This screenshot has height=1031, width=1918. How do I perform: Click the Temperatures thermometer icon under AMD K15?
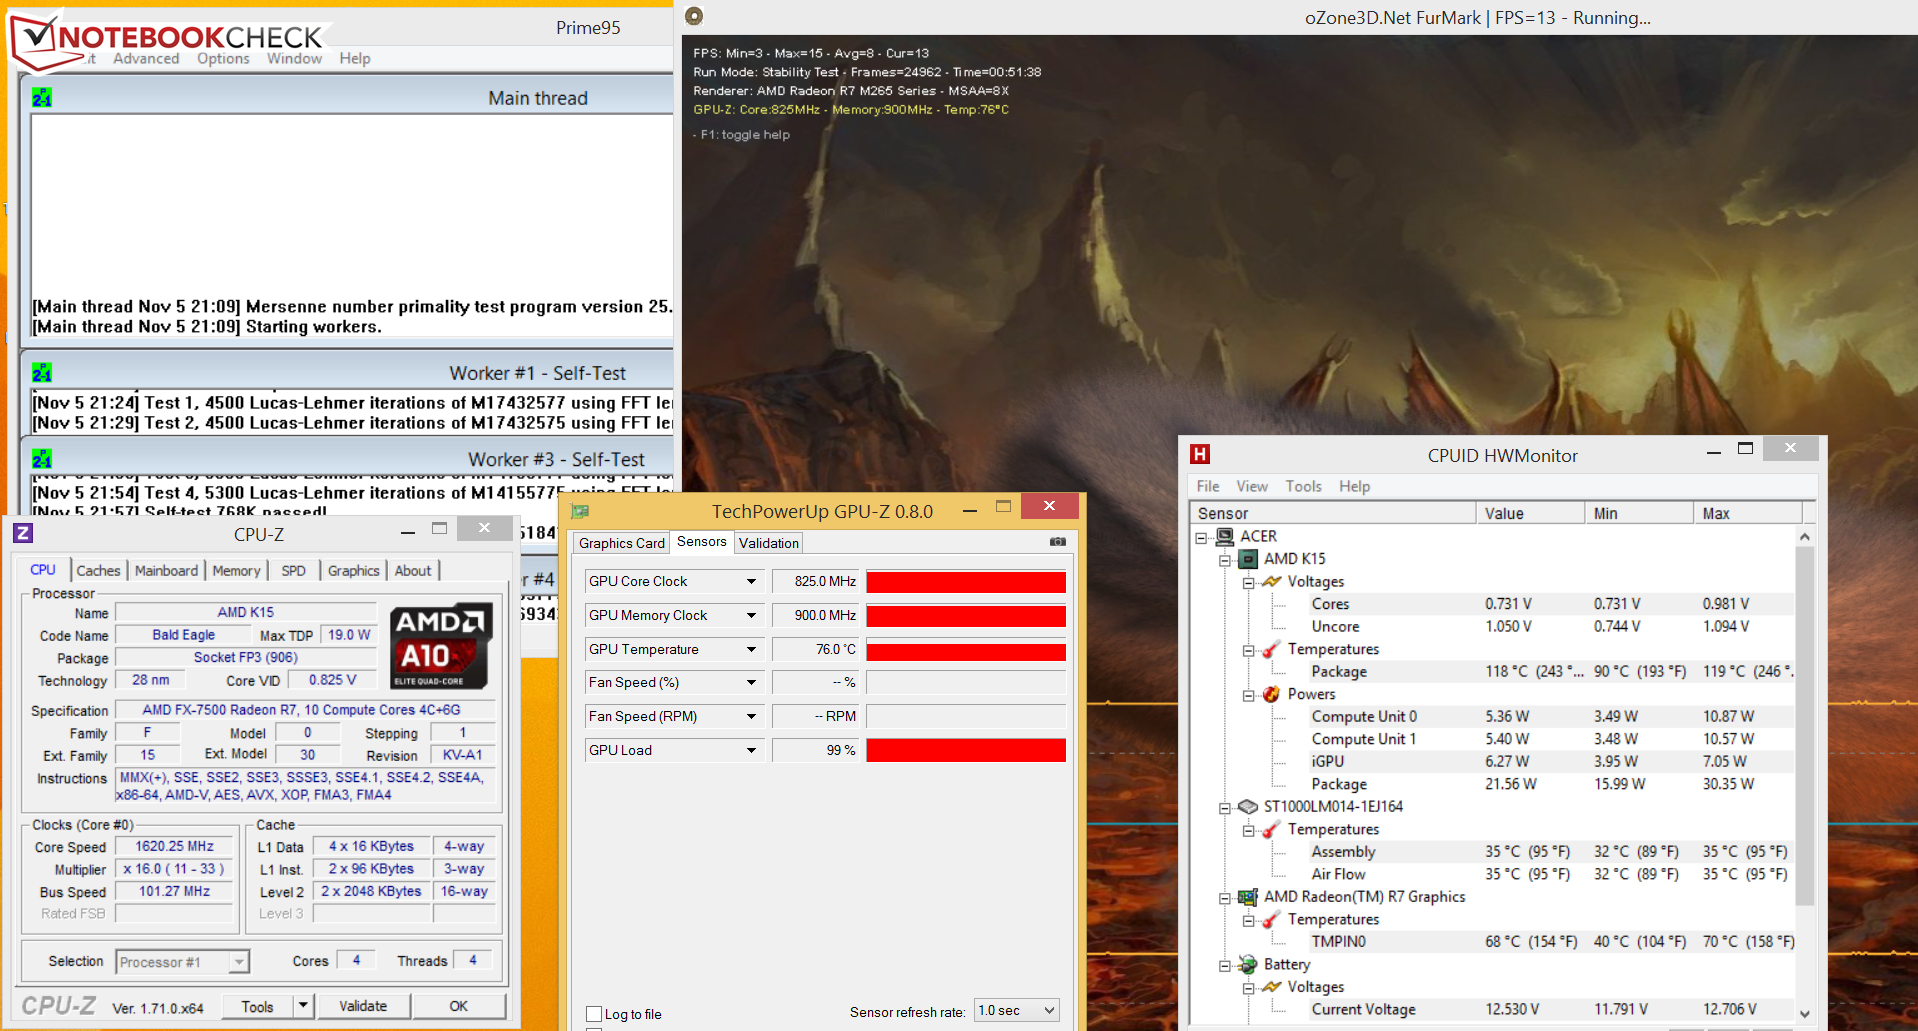pos(1272,649)
